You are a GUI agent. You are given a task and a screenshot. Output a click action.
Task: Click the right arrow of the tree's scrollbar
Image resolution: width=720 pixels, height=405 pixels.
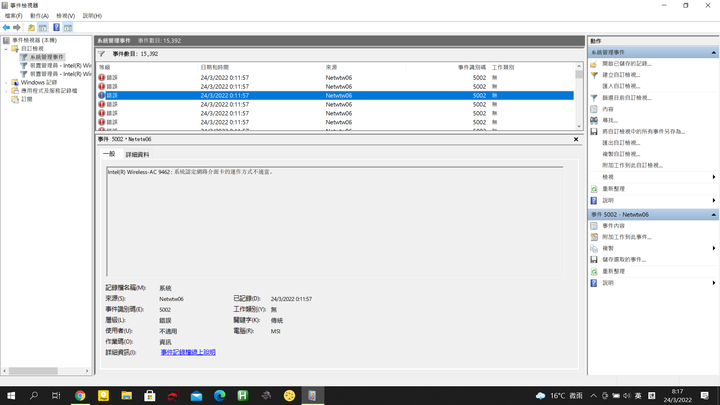87,371
